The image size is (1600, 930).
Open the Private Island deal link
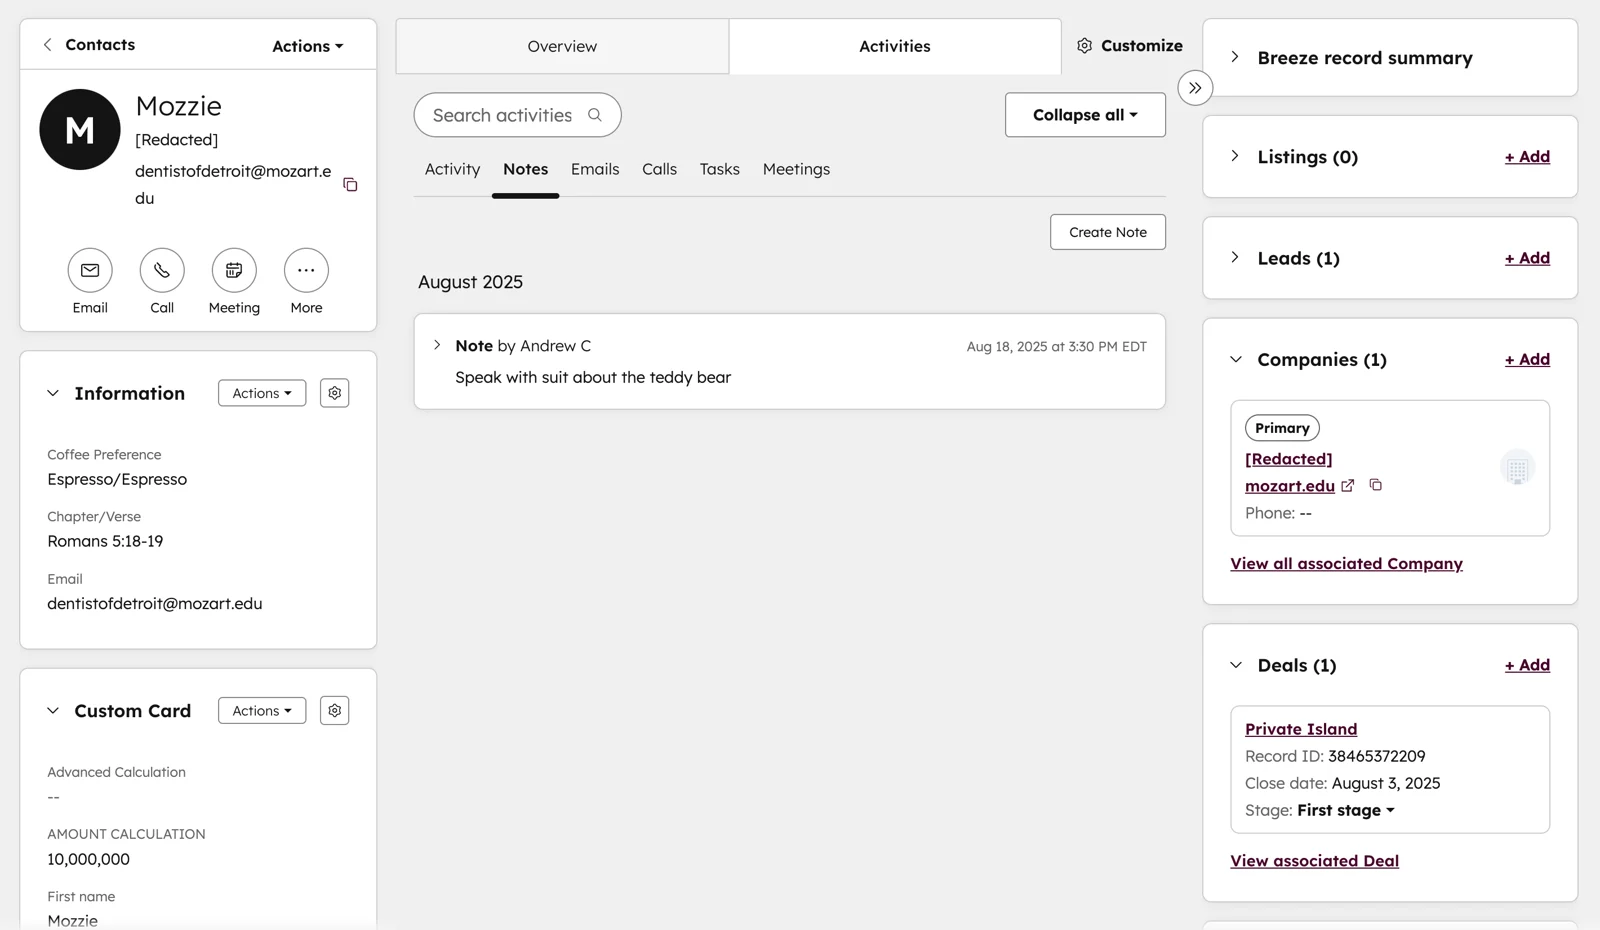1300,729
